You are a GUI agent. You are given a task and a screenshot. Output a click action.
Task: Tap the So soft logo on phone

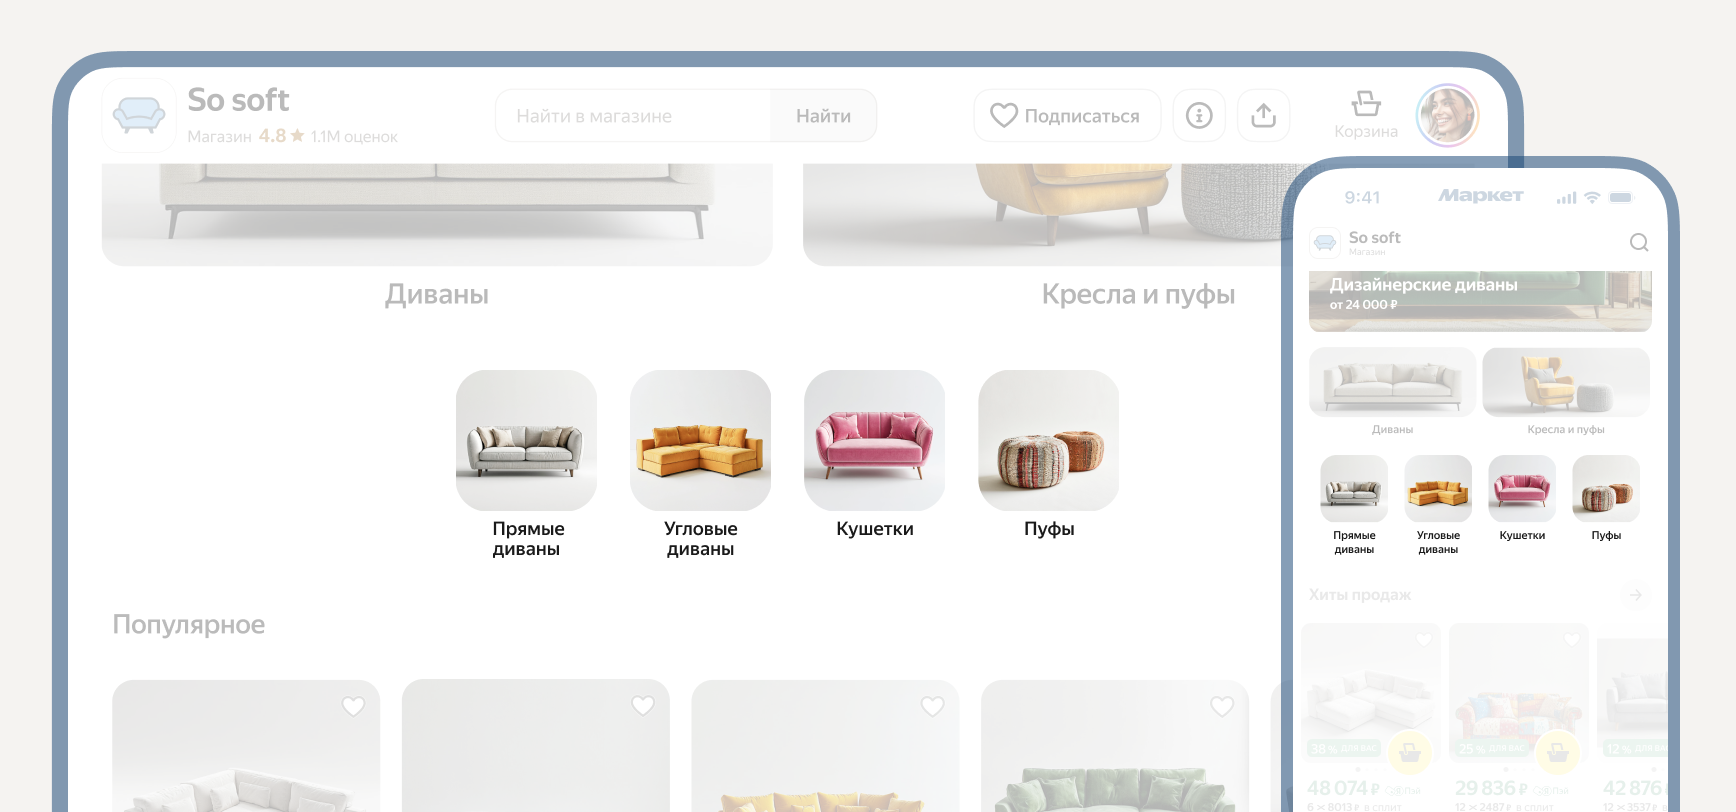1325,242
